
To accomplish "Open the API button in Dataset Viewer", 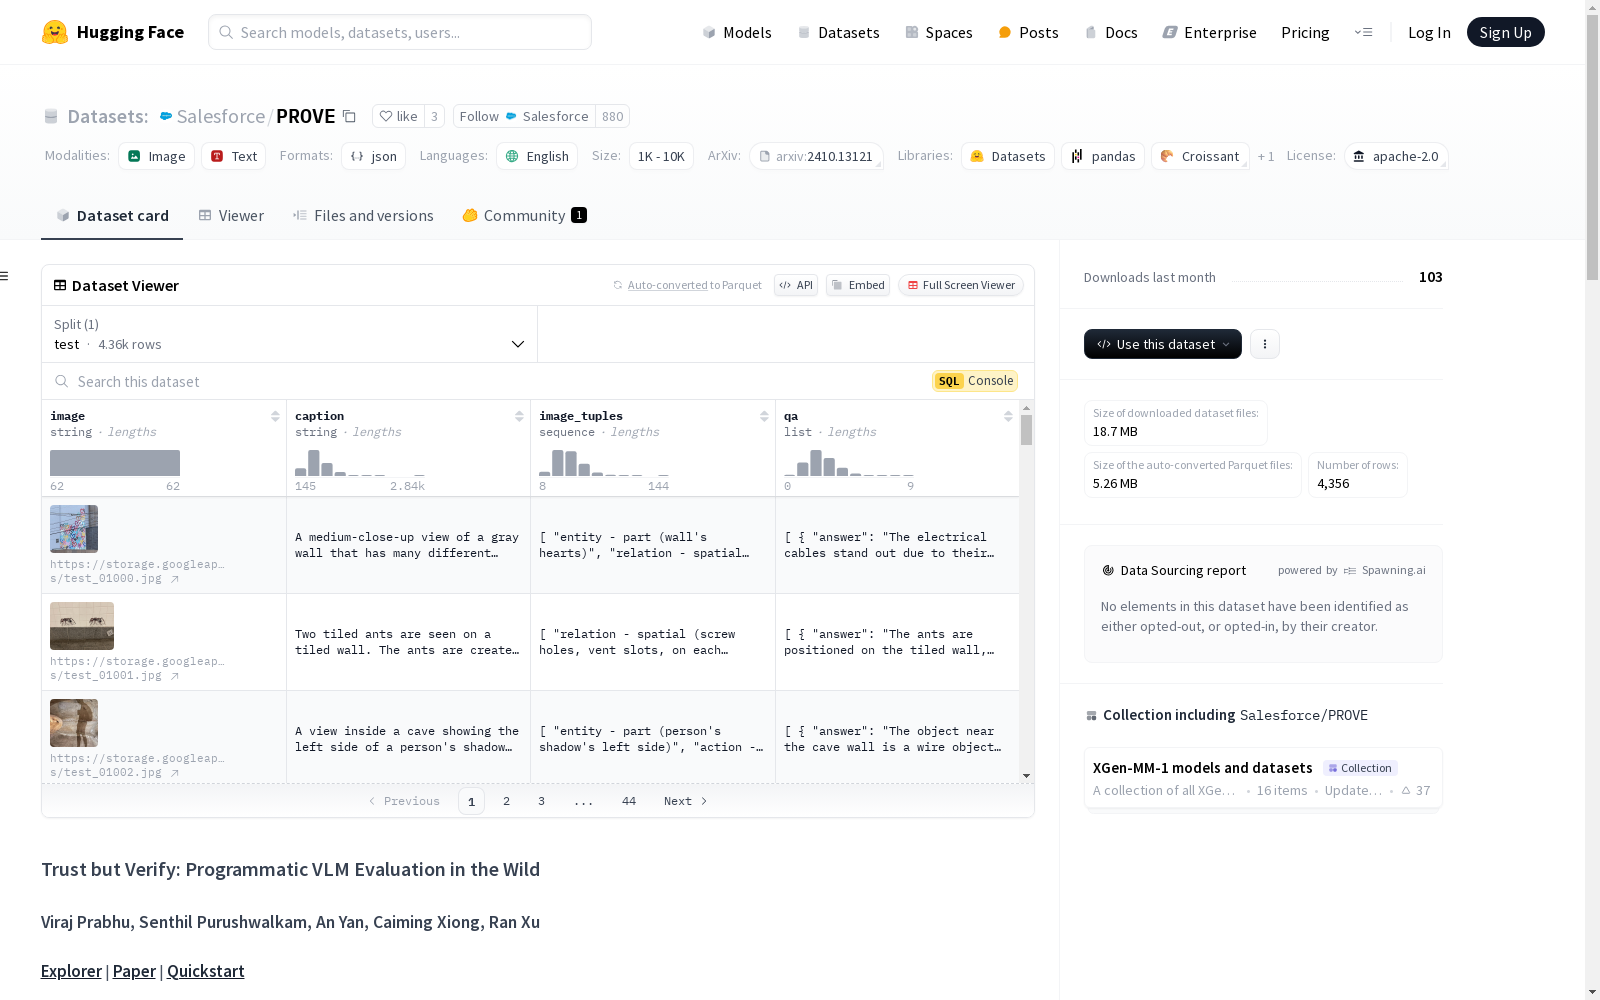I will pos(796,285).
